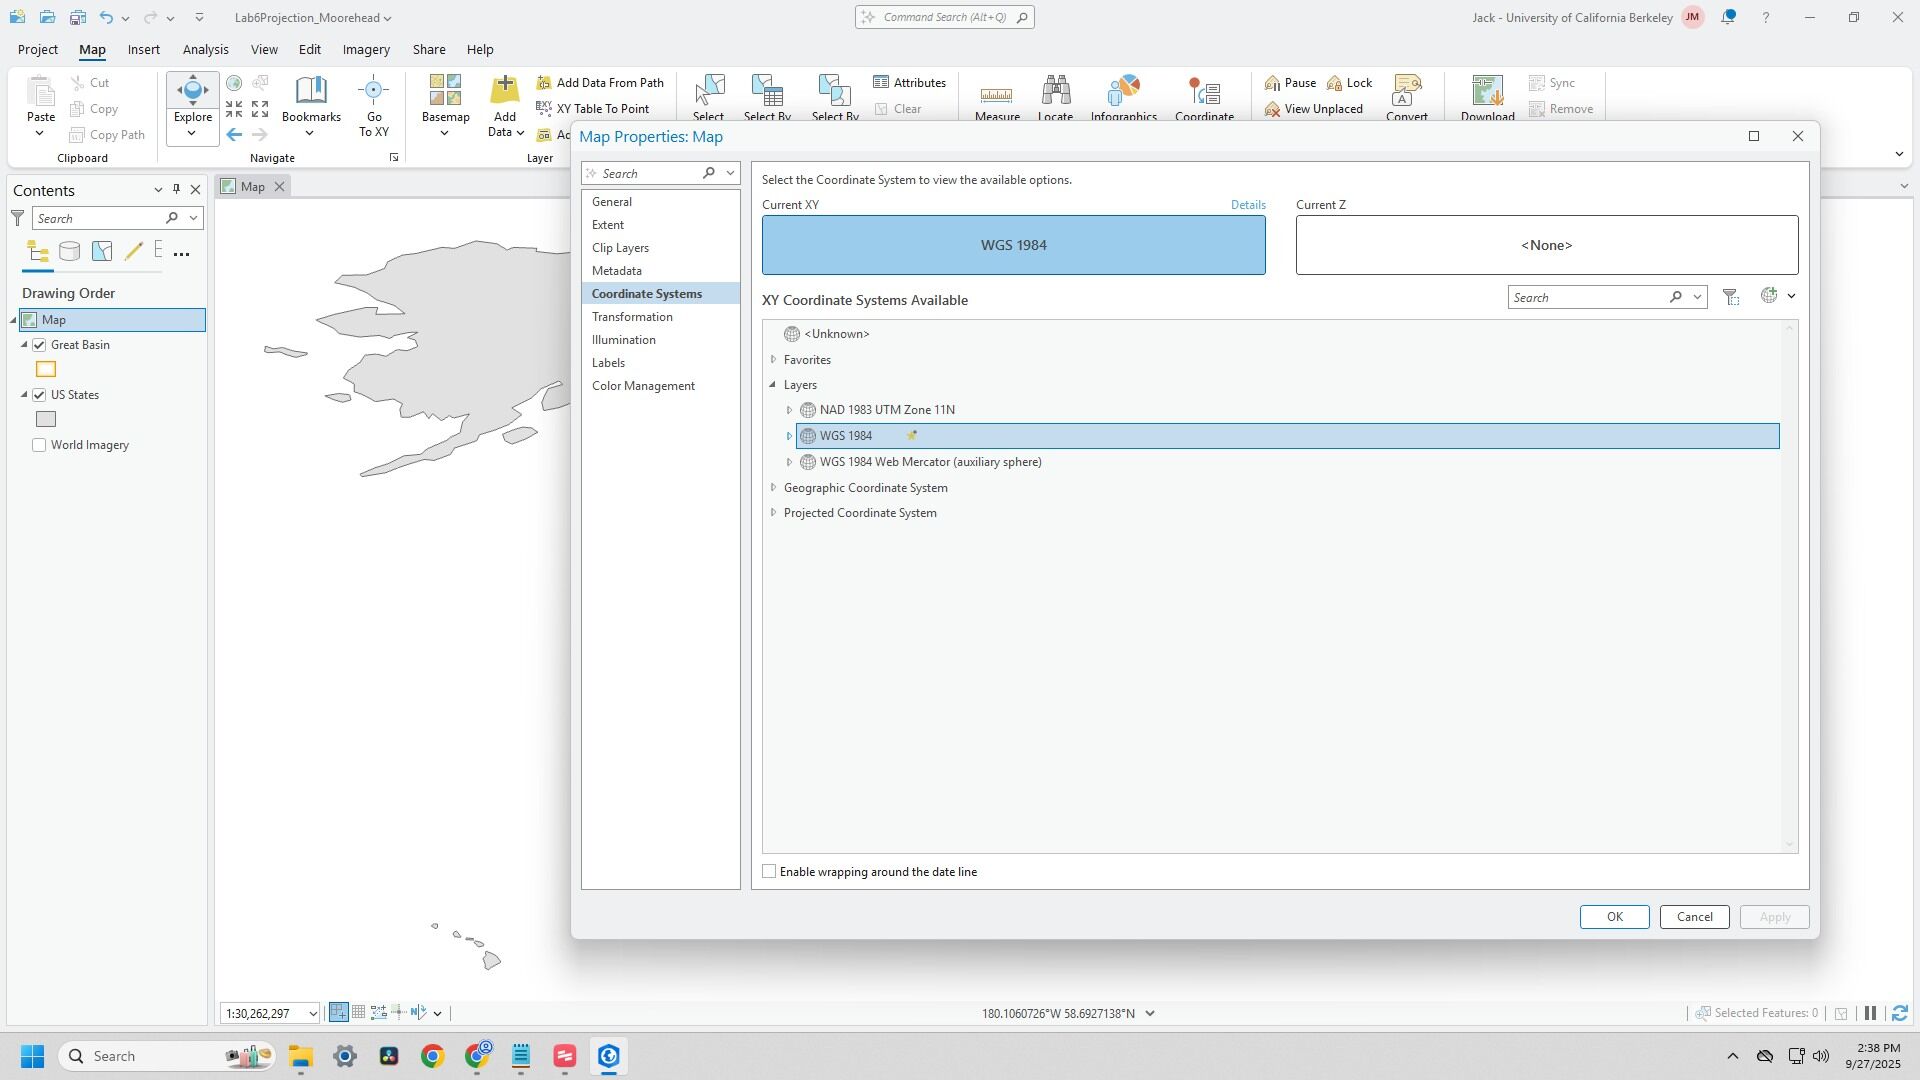
Task: Expand the Projected Coordinate System folder
Action: (773, 513)
